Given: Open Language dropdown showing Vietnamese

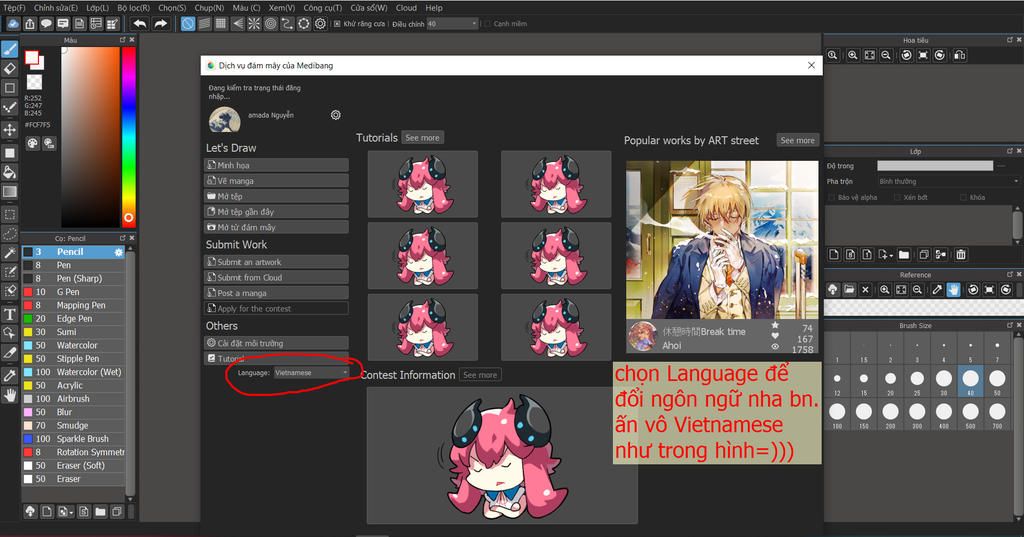Looking at the screenshot, I should [311, 372].
